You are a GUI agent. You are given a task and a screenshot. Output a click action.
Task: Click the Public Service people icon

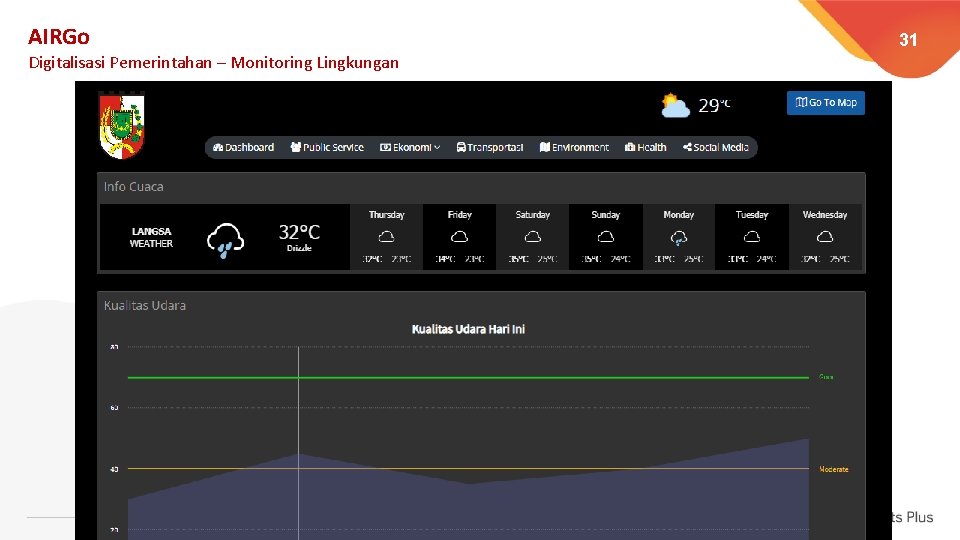tap(296, 147)
